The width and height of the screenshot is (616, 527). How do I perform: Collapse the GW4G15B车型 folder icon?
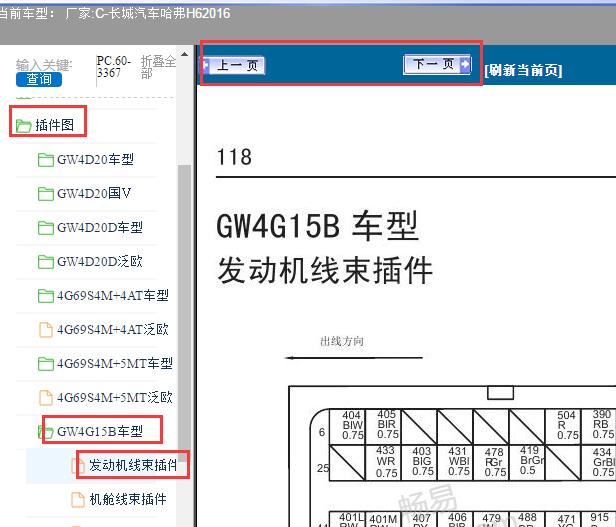(x=45, y=432)
